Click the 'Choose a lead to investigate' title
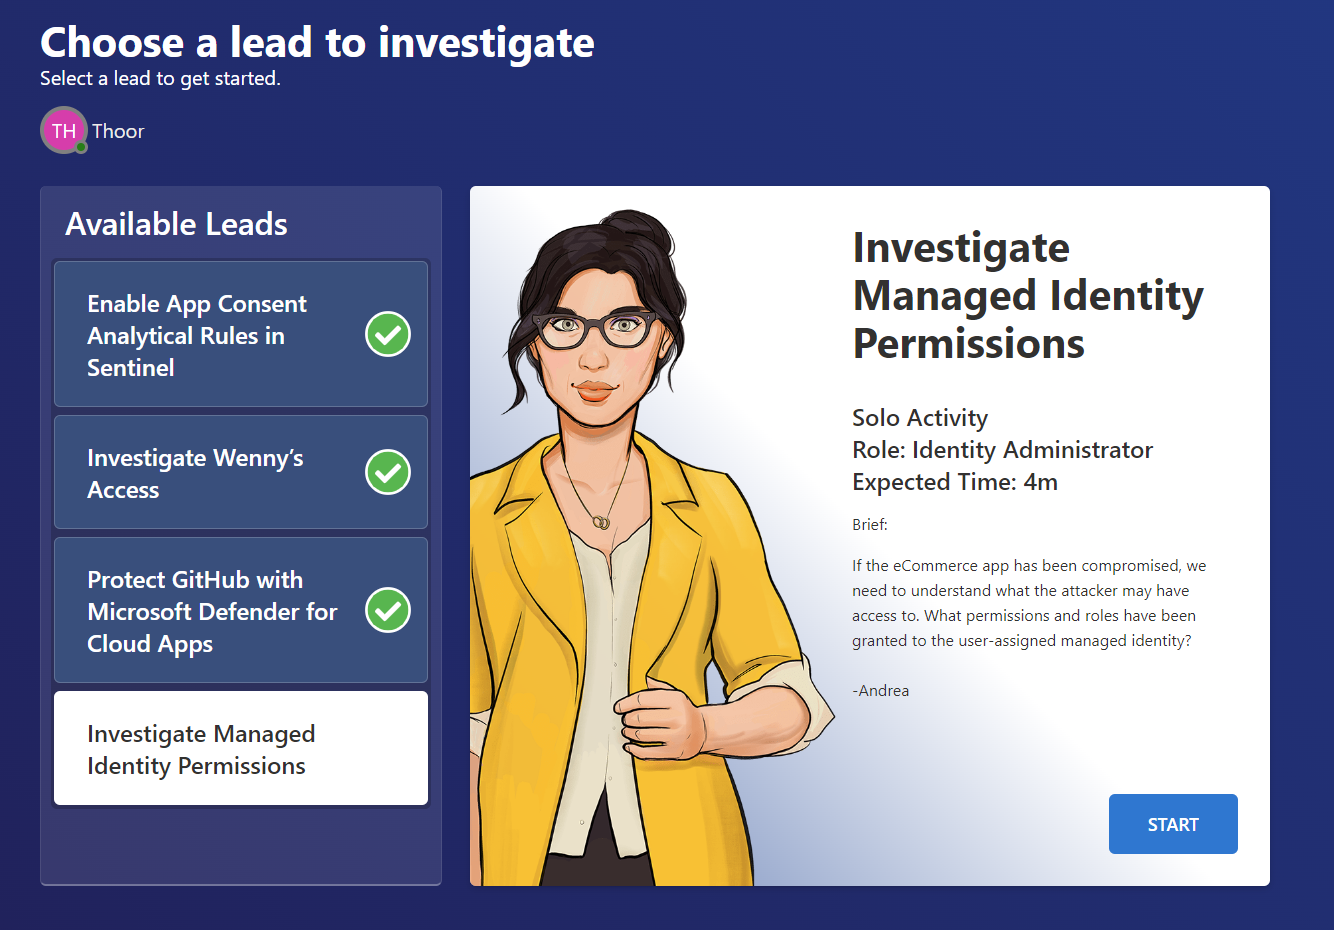The height and width of the screenshot is (930, 1334). coord(317,43)
